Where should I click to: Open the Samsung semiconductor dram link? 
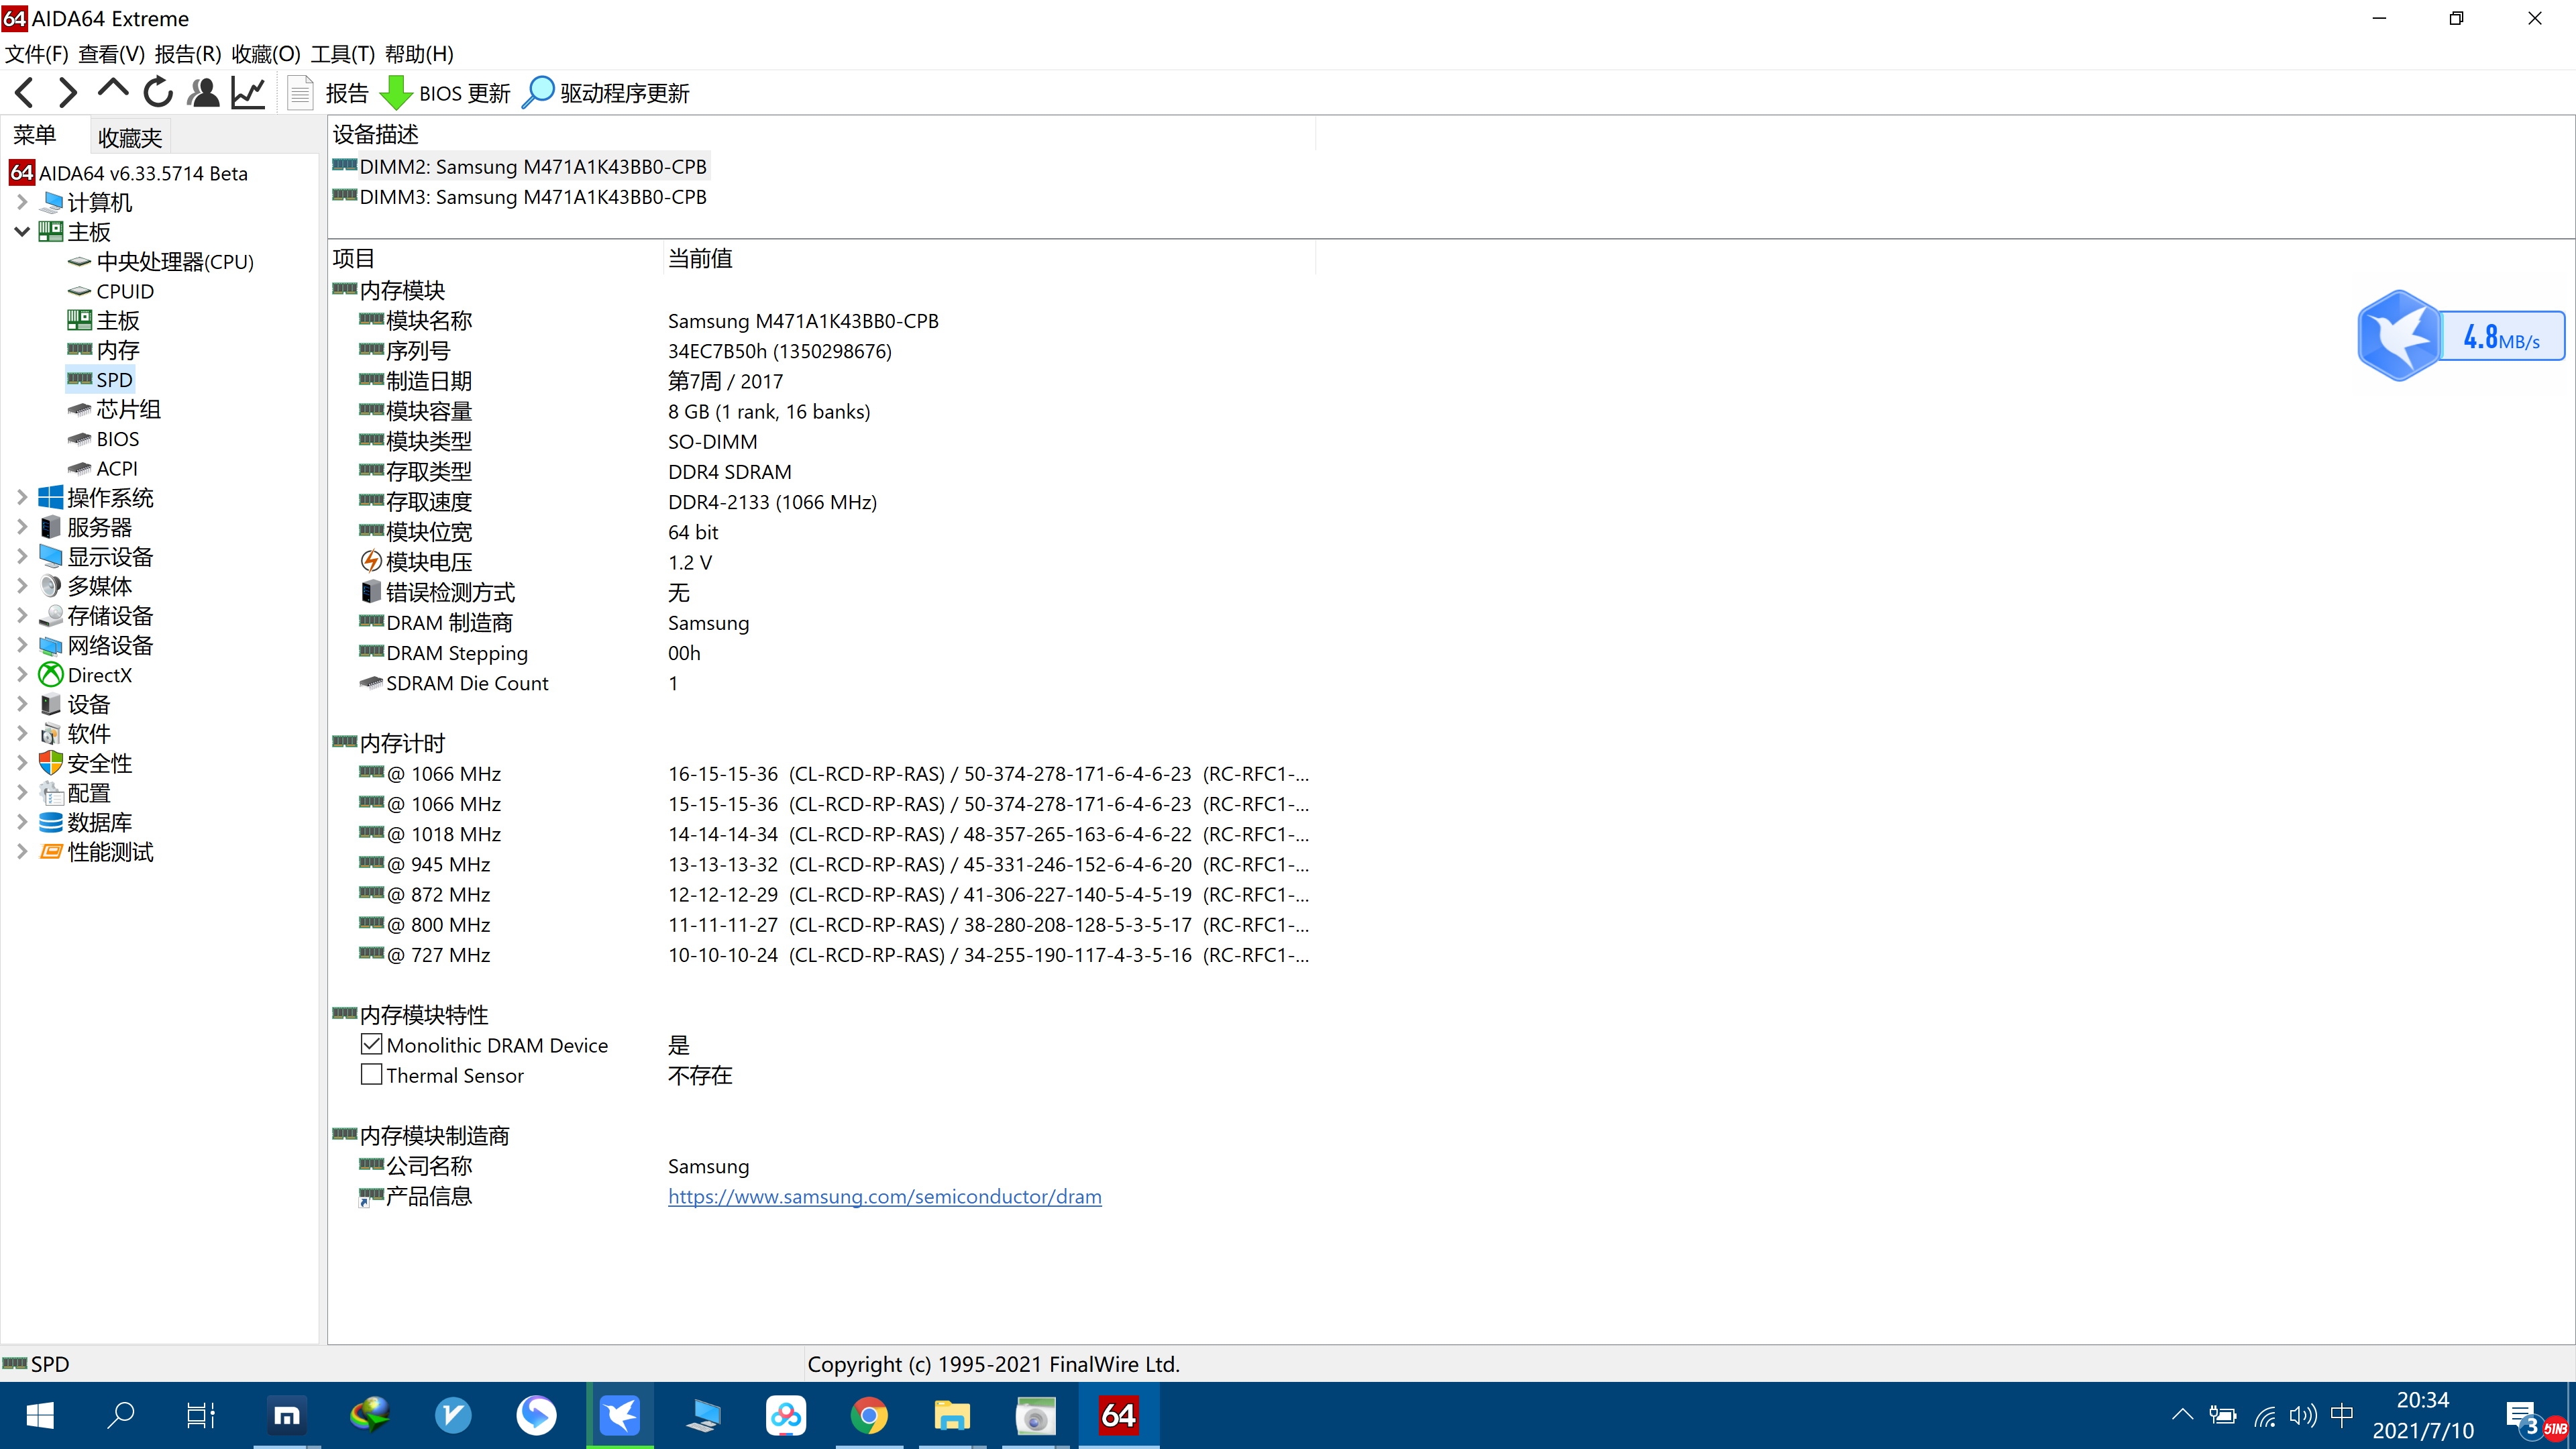click(884, 1196)
